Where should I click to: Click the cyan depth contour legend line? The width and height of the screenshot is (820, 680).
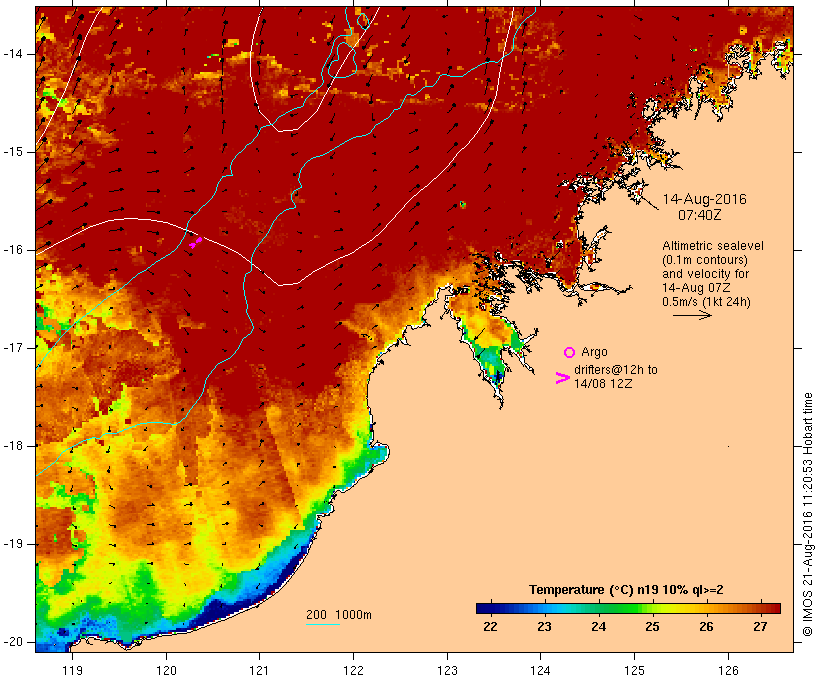(323, 624)
